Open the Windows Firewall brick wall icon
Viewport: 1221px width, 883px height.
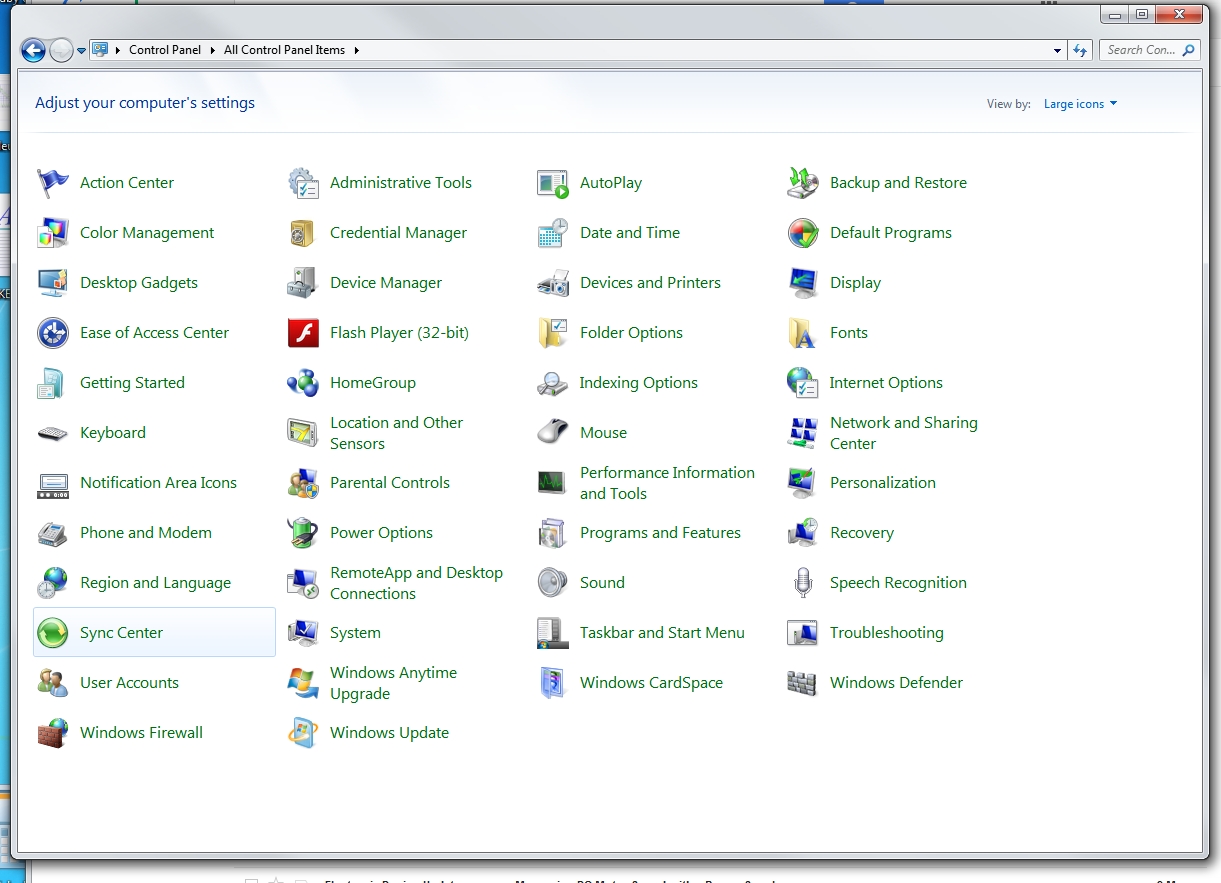(52, 733)
